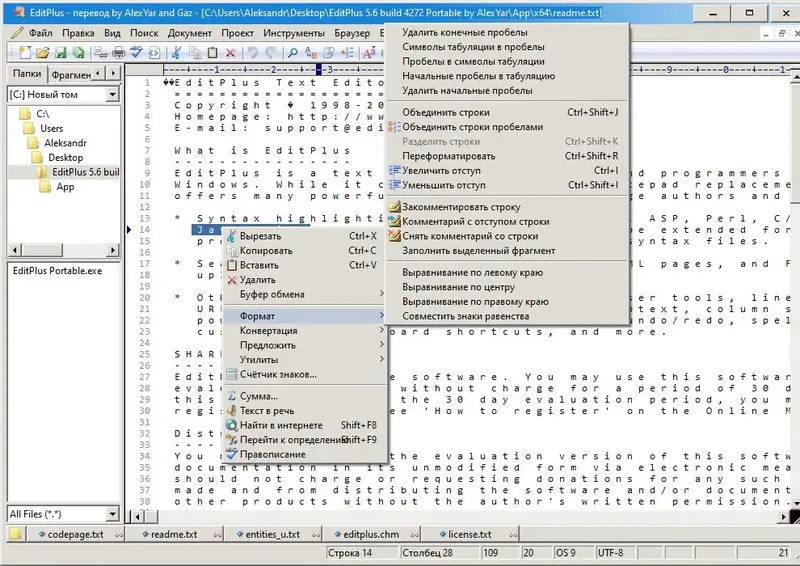Select Увеличить отступ submenu item
The width and height of the screenshot is (800, 566).
tap(507, 170)
